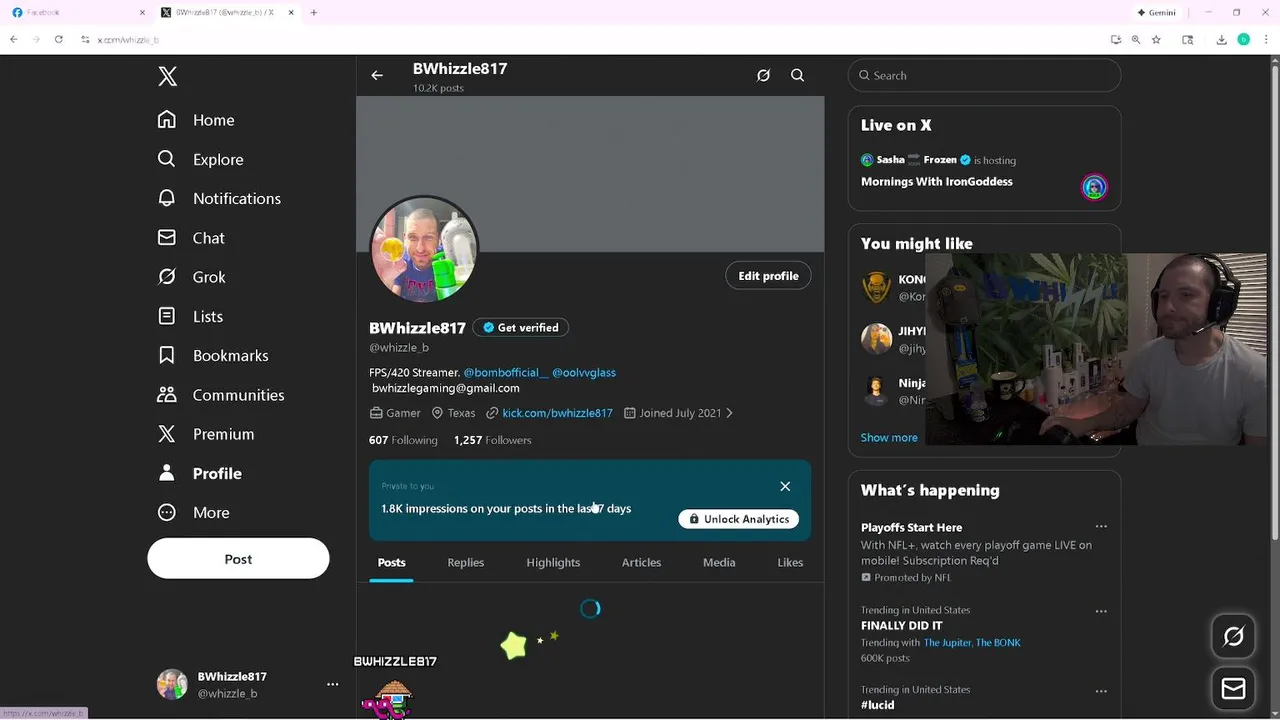Open Chat from the sidebar
1280x720 pixels.
pos(191,238)
